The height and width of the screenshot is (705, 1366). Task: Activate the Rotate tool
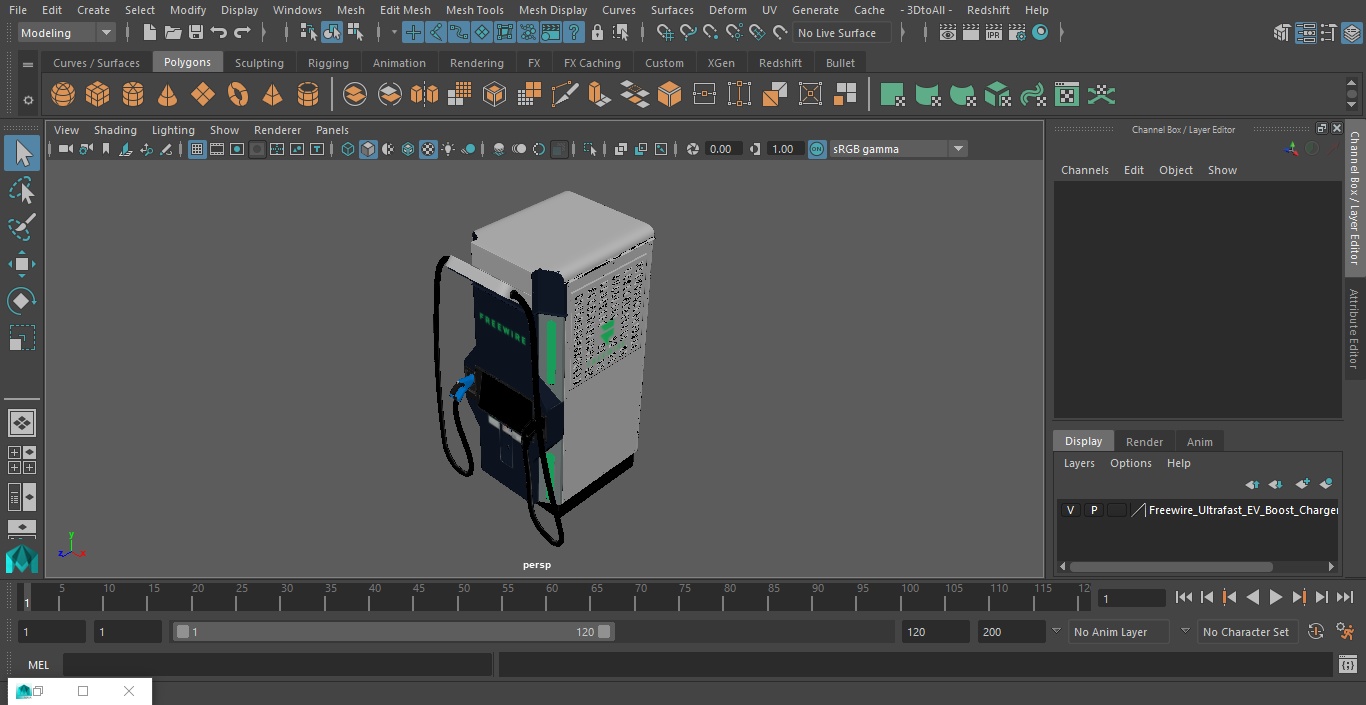point(21,301)
